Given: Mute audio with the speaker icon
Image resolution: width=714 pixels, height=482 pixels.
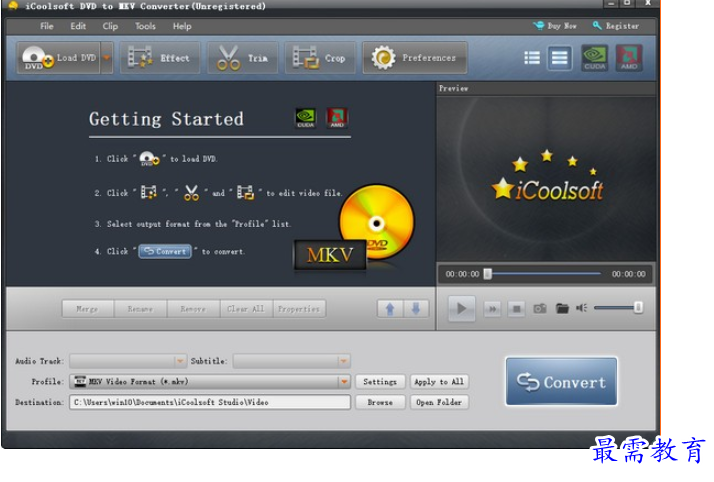Looking at the screenshot, I should pos(581,308).
